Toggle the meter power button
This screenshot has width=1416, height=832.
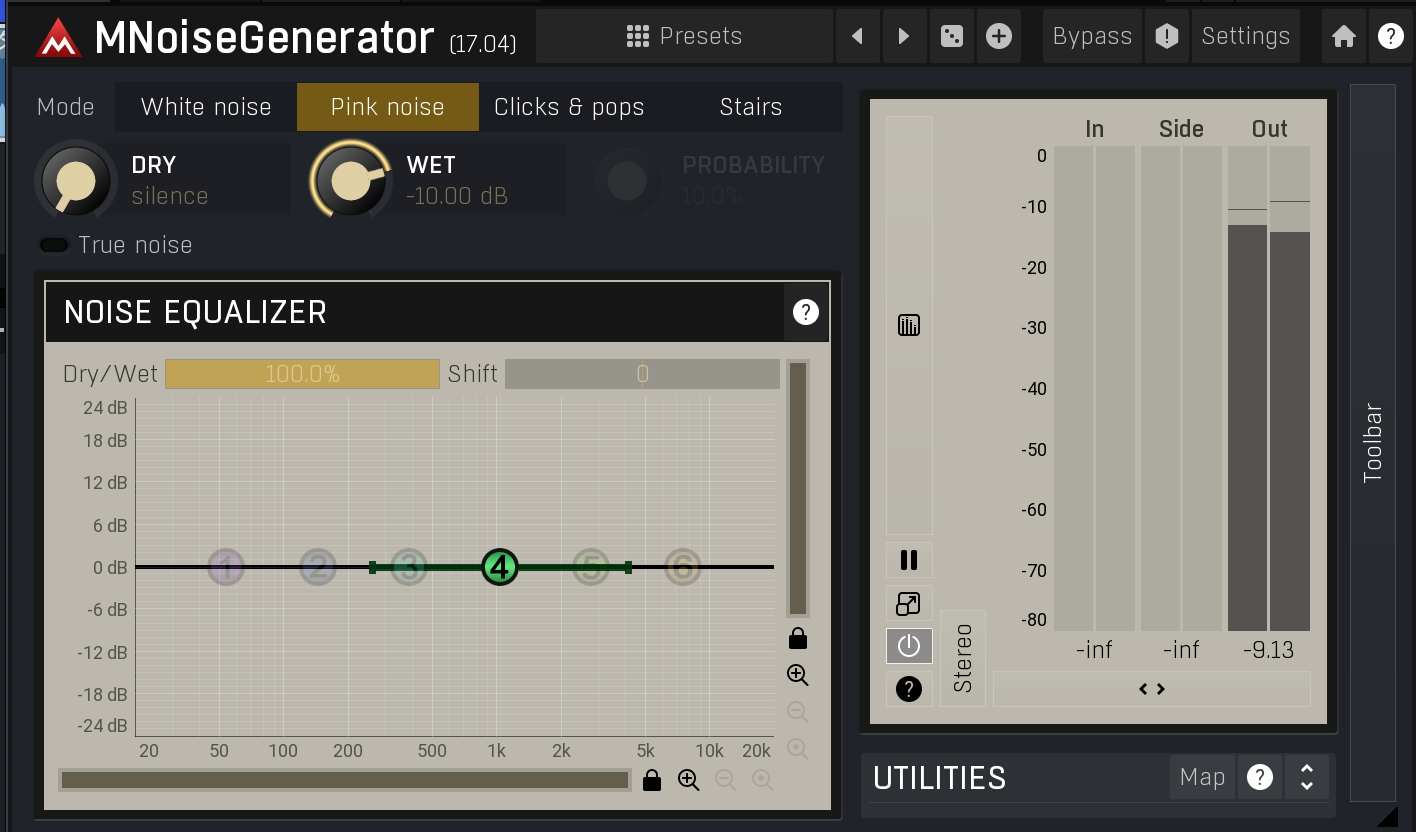click(x=909, y=646)
